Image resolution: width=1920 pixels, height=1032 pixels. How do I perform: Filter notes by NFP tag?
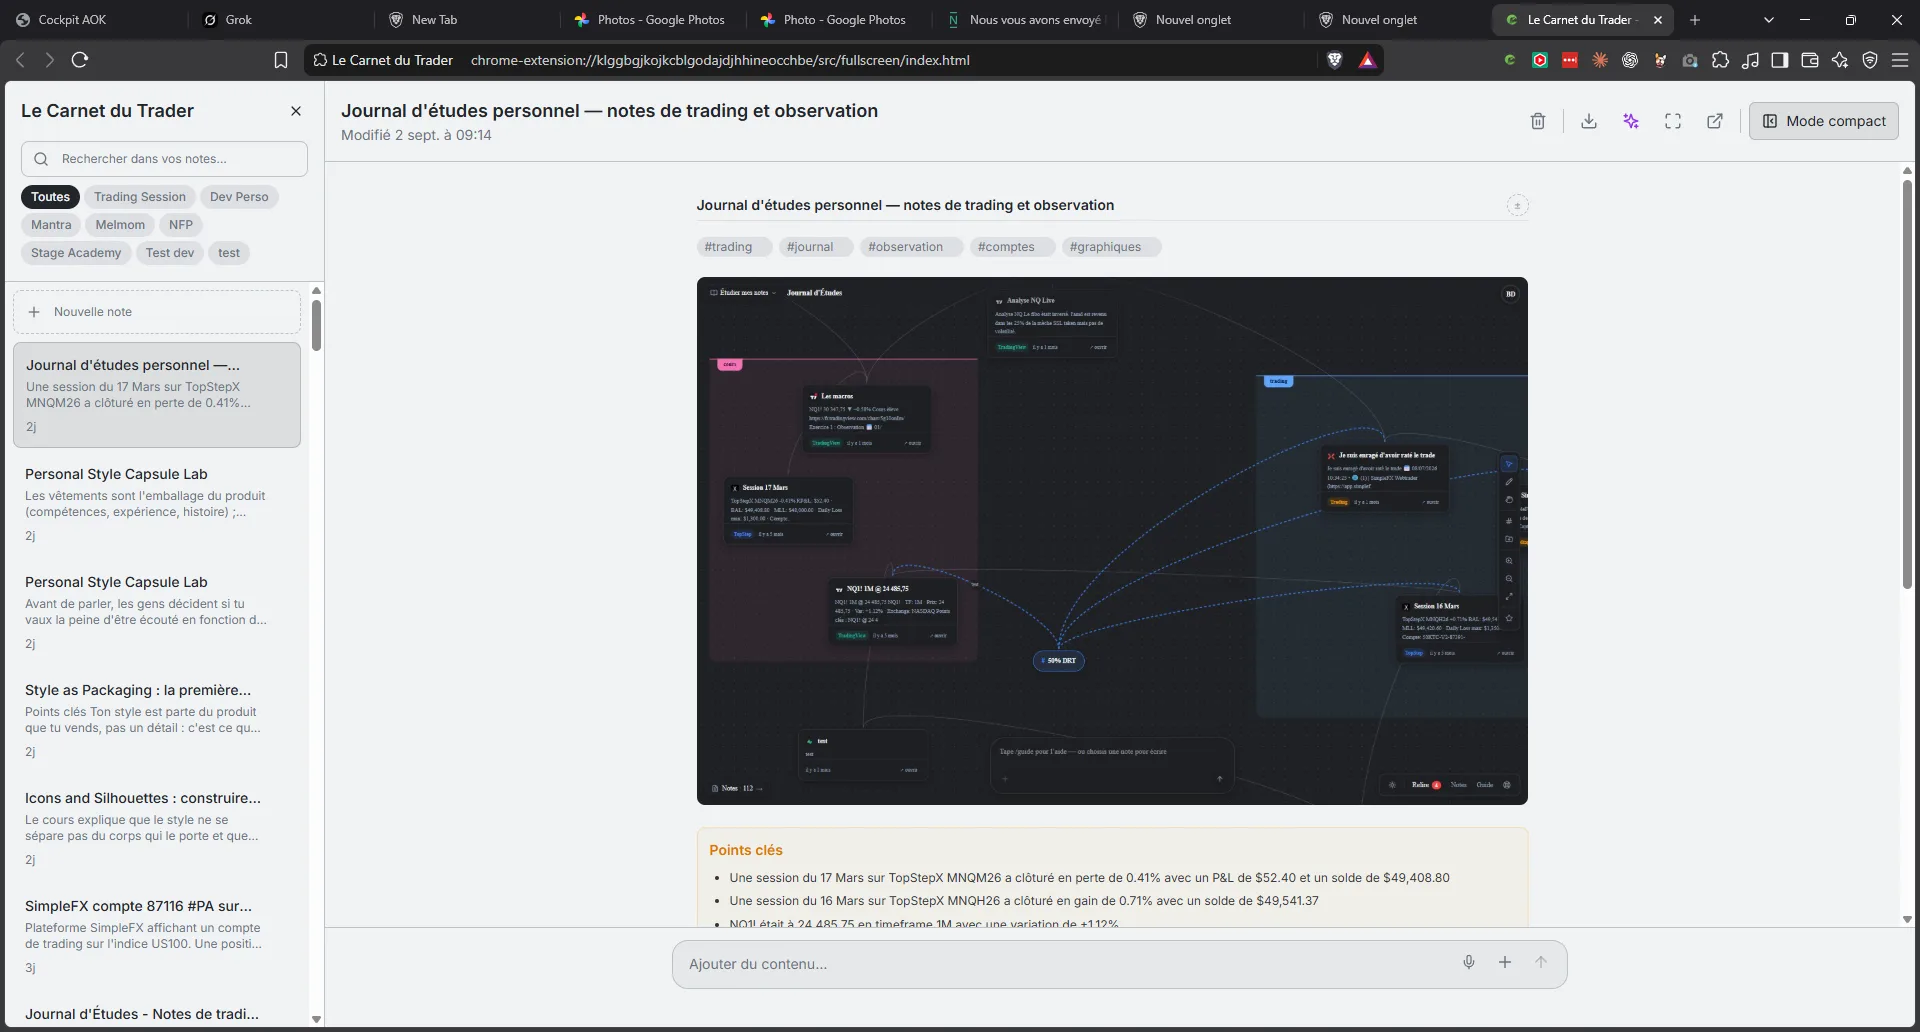(x=181, y=225)
